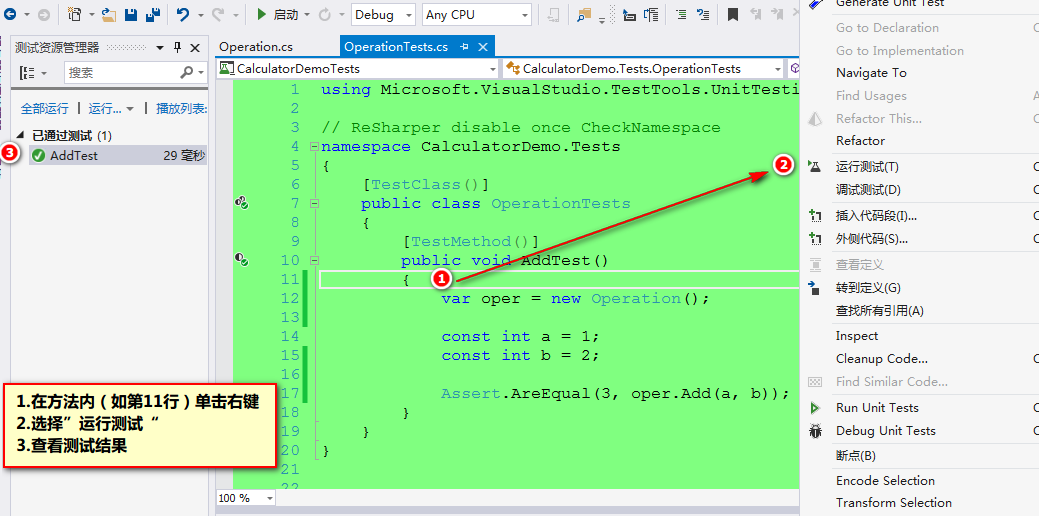Choose Cleanup Code... in the context menu
The width and height of the screenshot is (1039, 516).
pos(882,359)
